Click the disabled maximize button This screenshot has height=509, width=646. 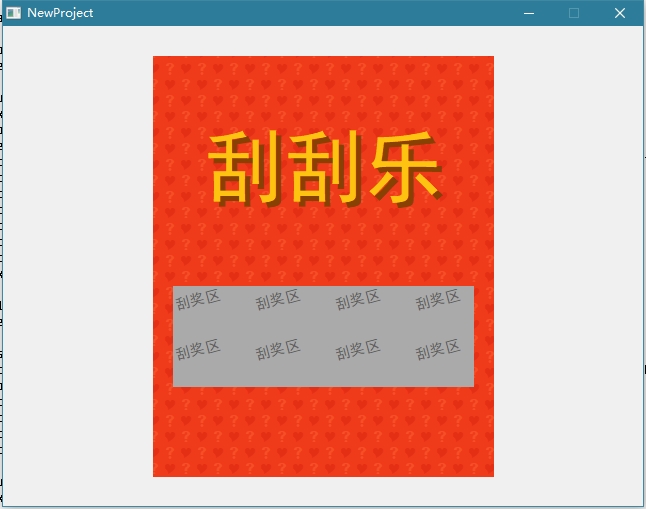(574, 13)
